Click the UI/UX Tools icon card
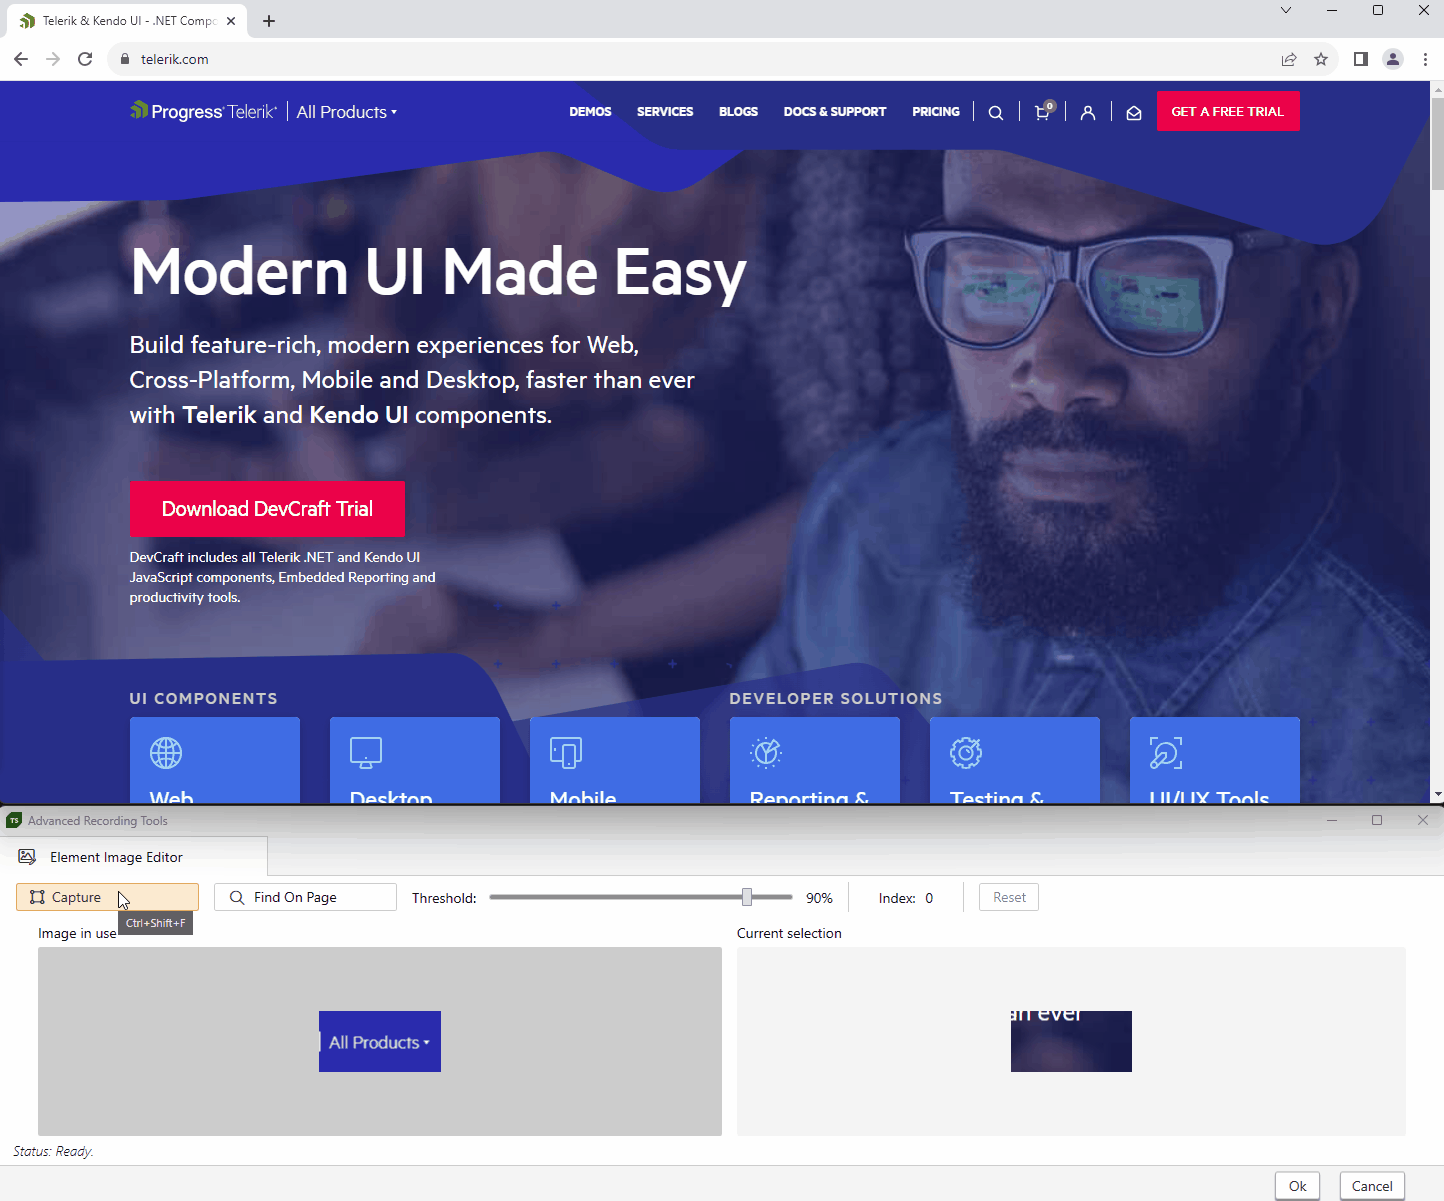 click(1215, 760)
